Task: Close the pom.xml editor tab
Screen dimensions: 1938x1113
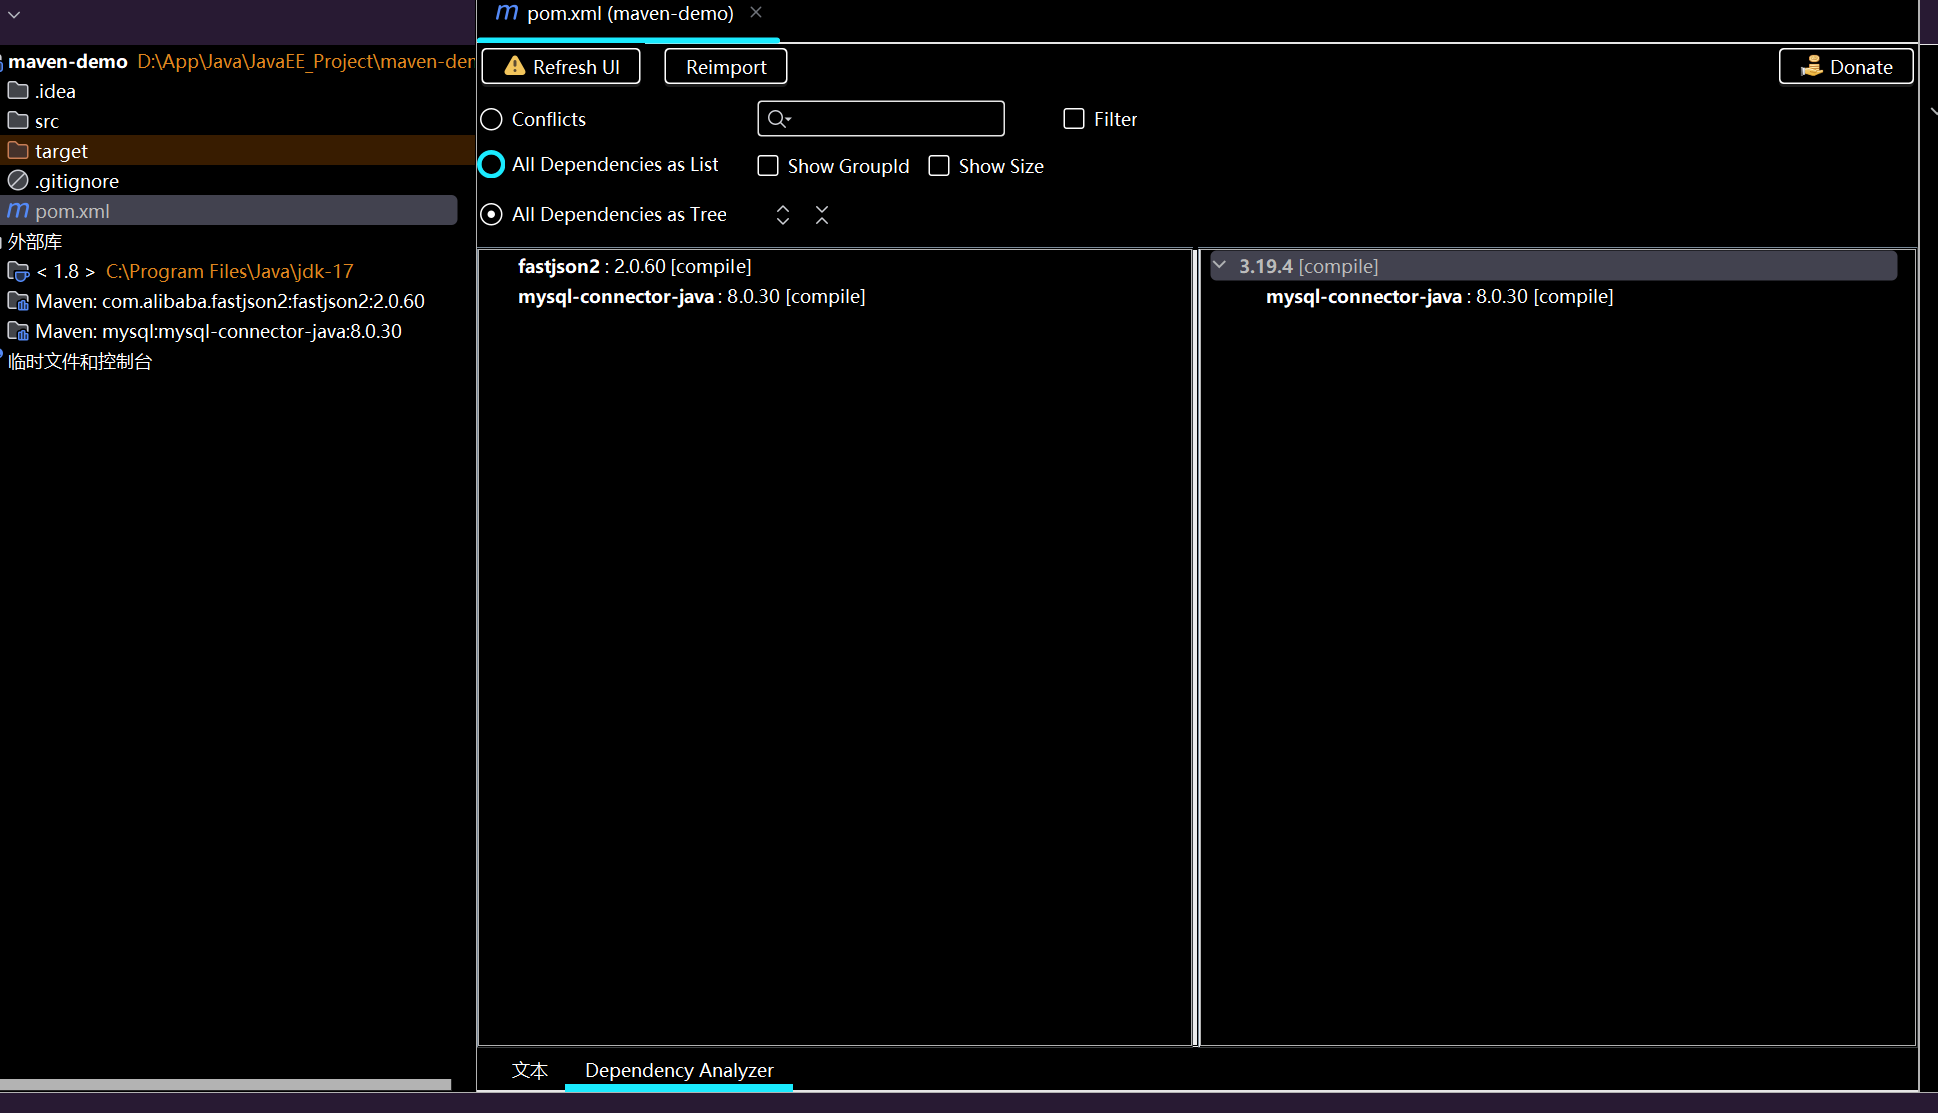Action: 756,13
